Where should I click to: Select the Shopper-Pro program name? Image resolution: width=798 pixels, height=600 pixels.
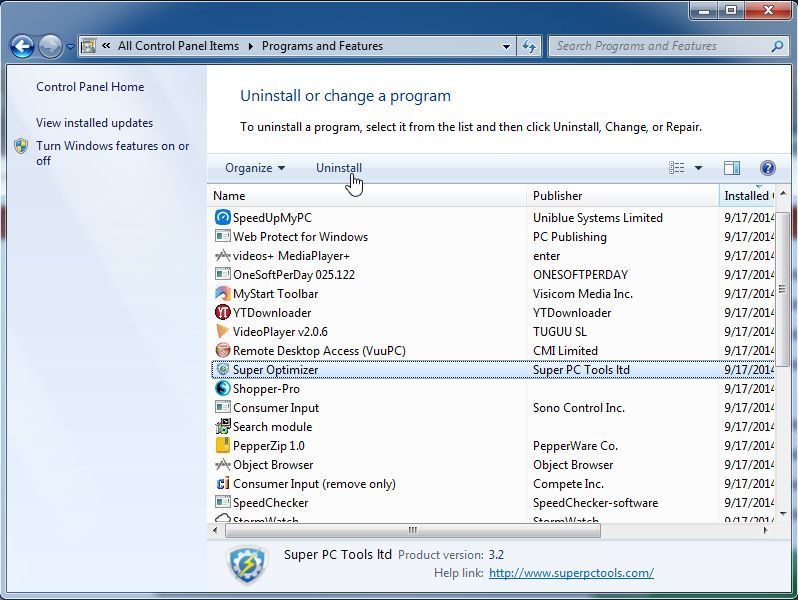tap(266, 389)
